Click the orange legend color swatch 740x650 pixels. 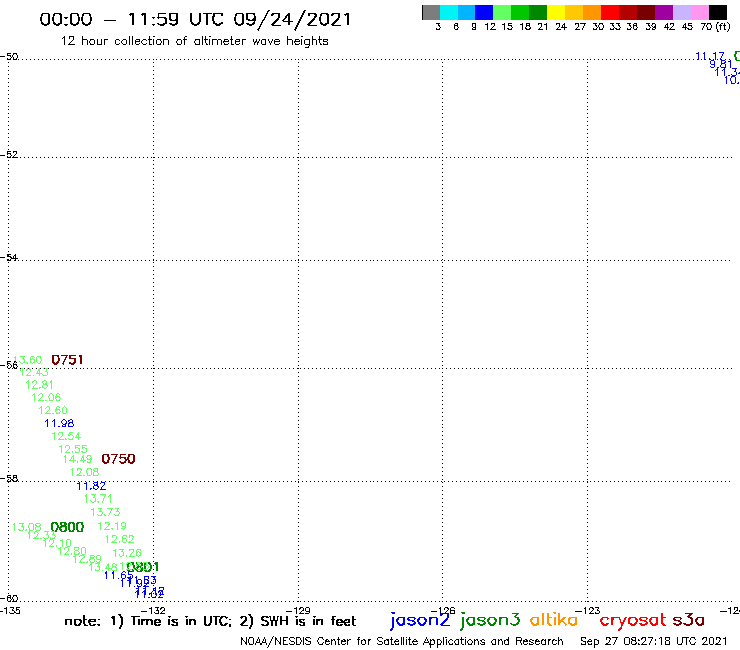pyautogui.click(x=592, y=12)
